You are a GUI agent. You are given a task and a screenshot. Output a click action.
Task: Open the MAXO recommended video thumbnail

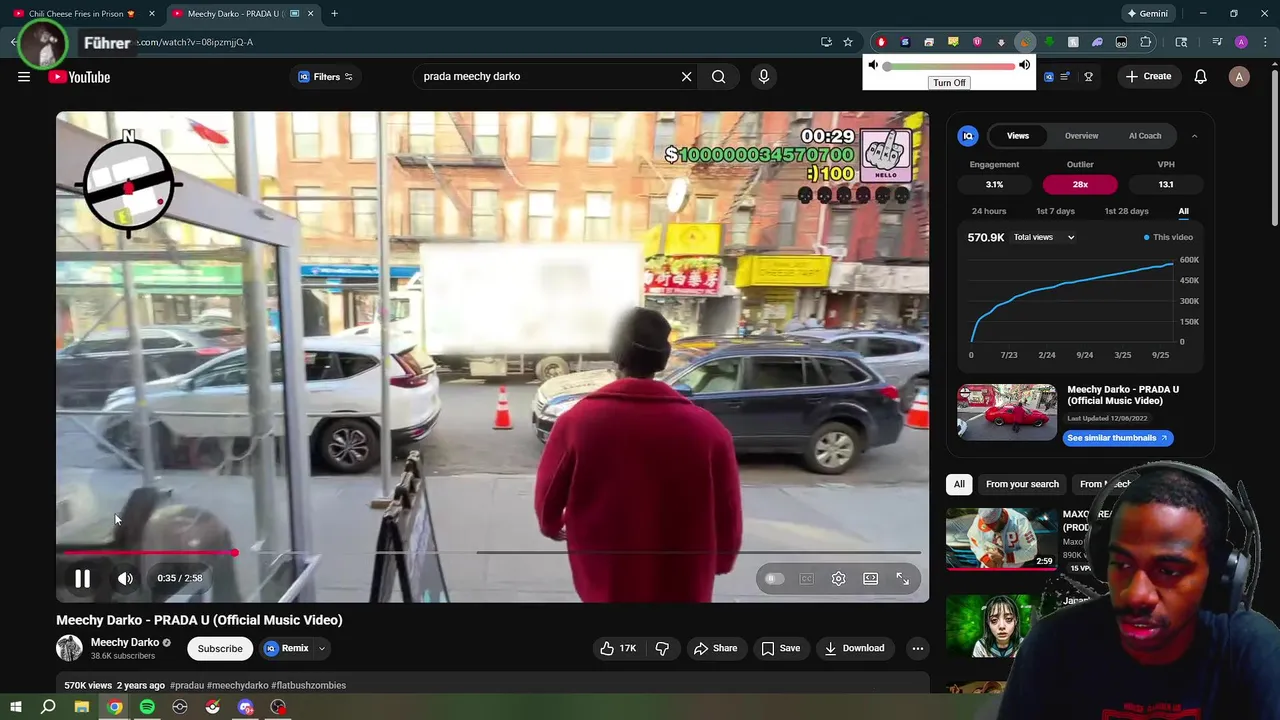click(1001, 538)
